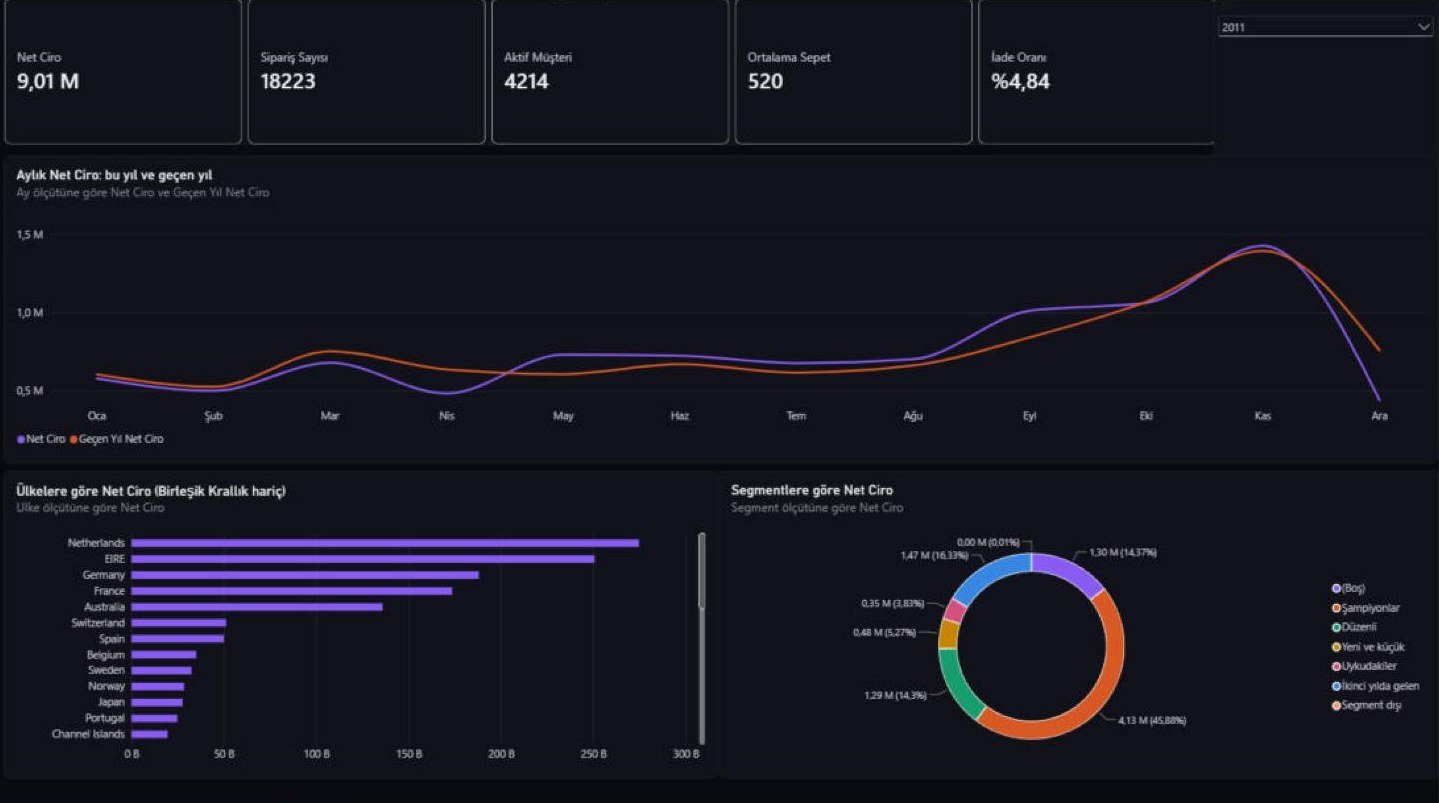Select the Yeni ve küçük legend item
The width and height of the screenshot is (1439, 803).
(x=1368, y=647)
